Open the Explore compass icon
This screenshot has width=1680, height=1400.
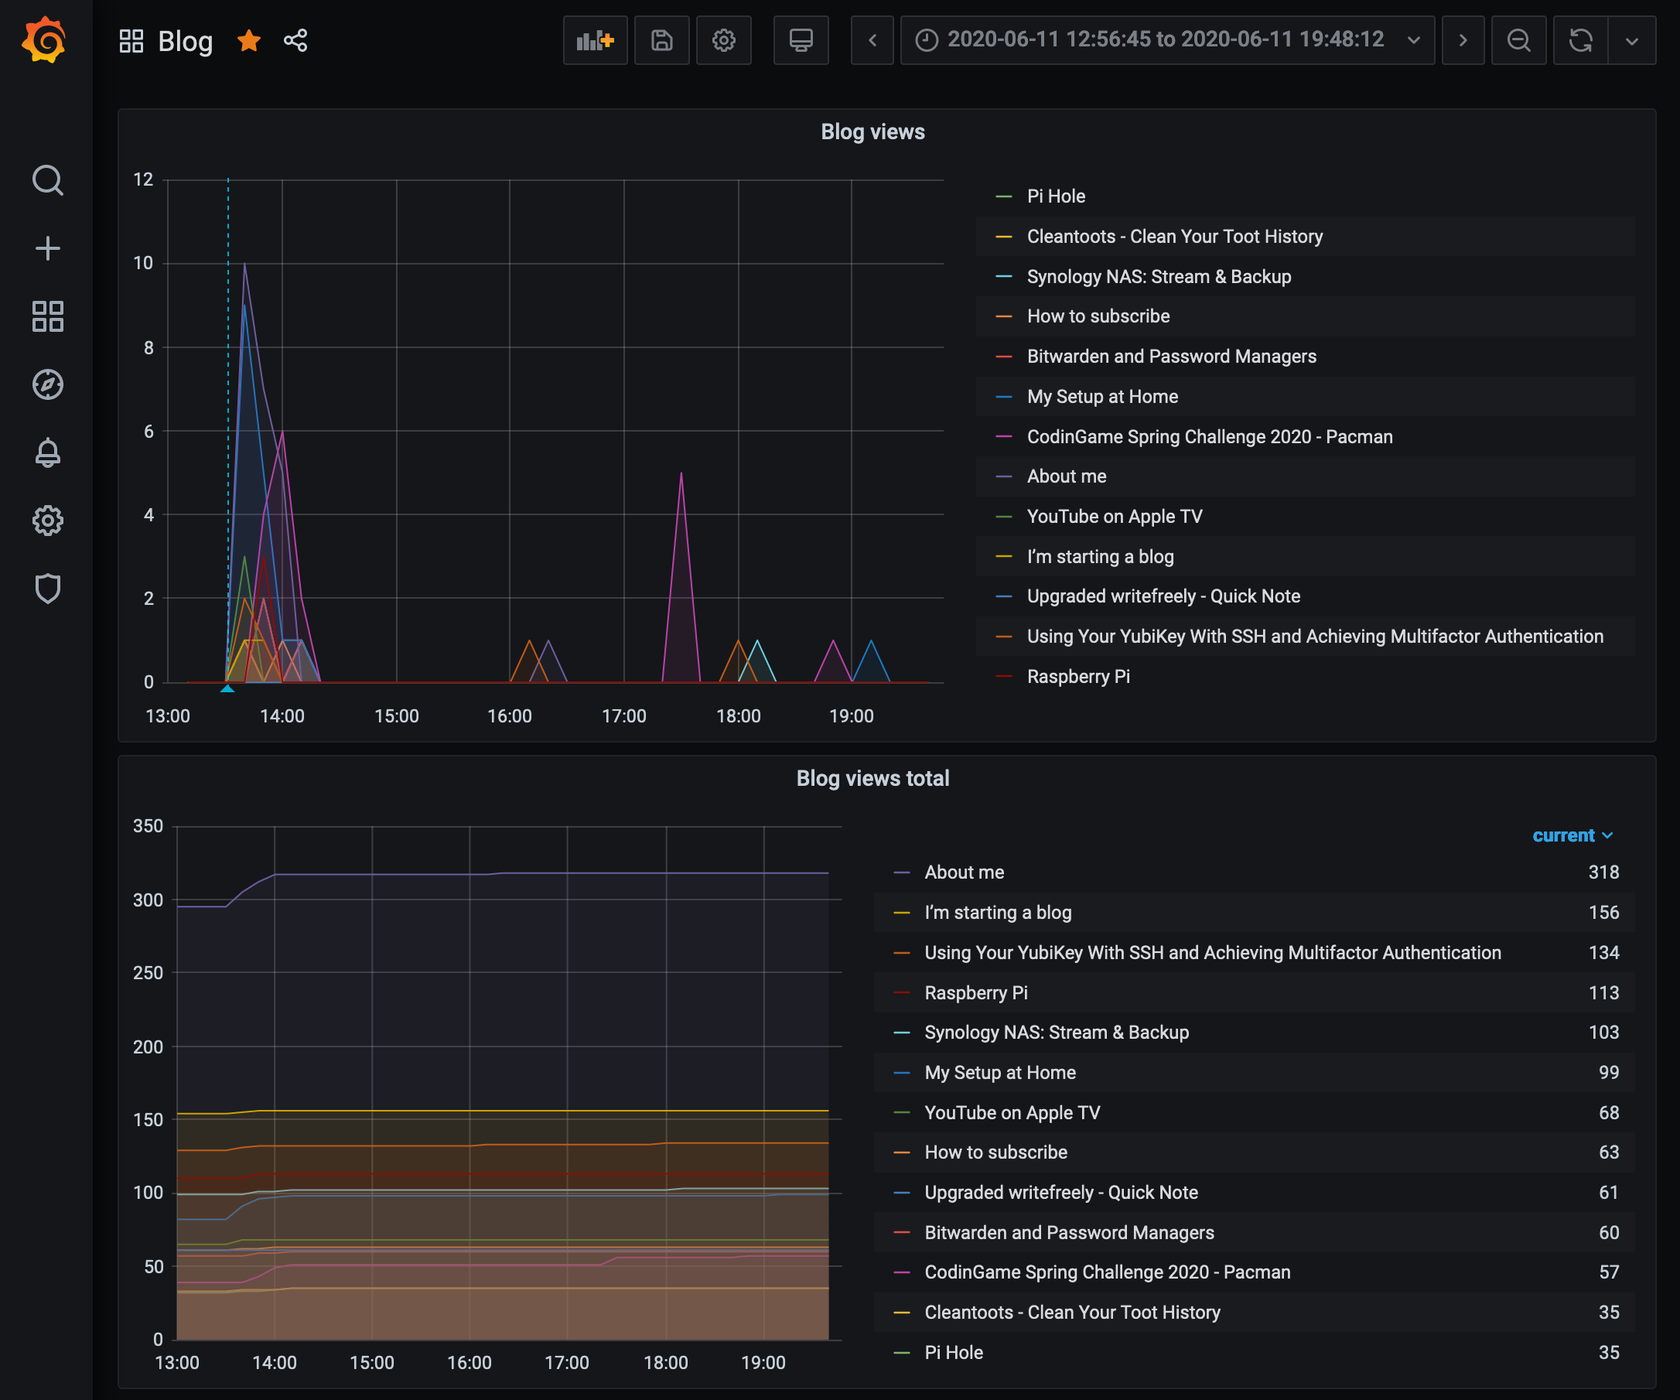click(47, 384)
